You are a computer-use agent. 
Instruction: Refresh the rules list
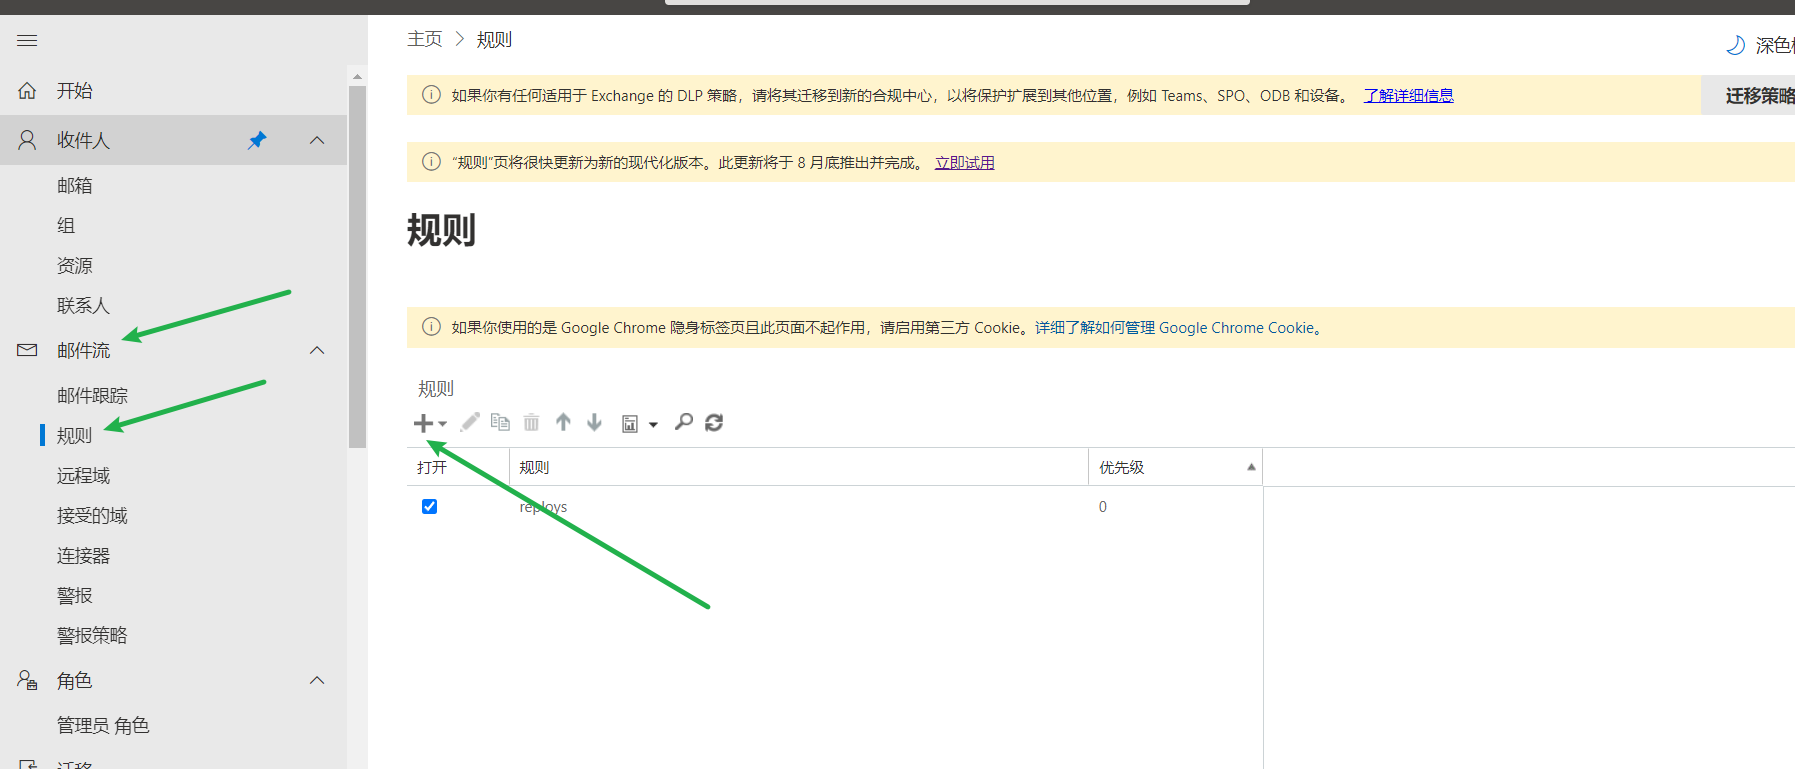tap(714, 423)
